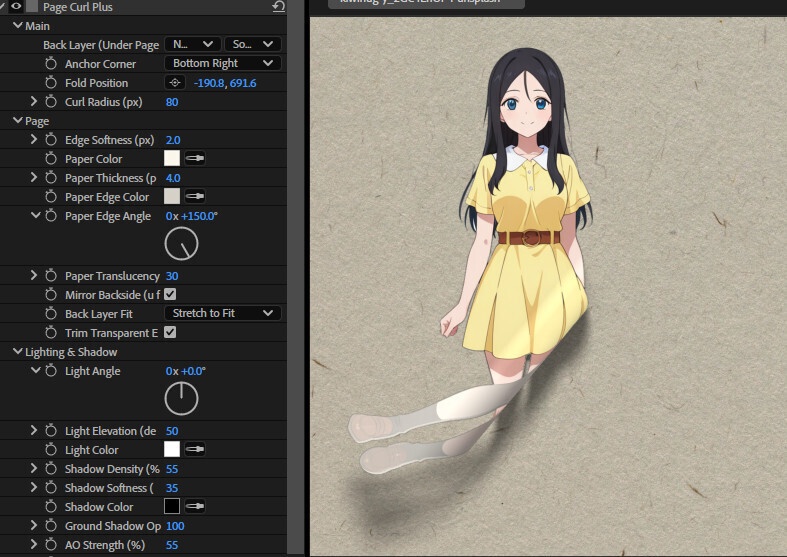
Task: Expand the Edge Softness property
Action: [34, 140]
